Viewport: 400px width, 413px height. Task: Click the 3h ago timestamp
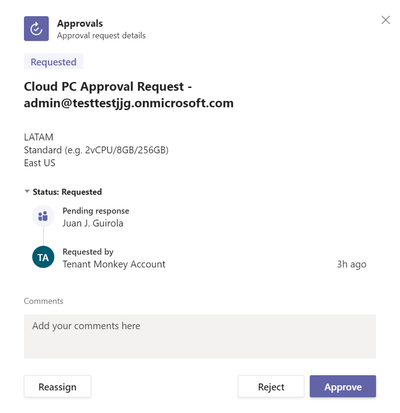point(351,264)
